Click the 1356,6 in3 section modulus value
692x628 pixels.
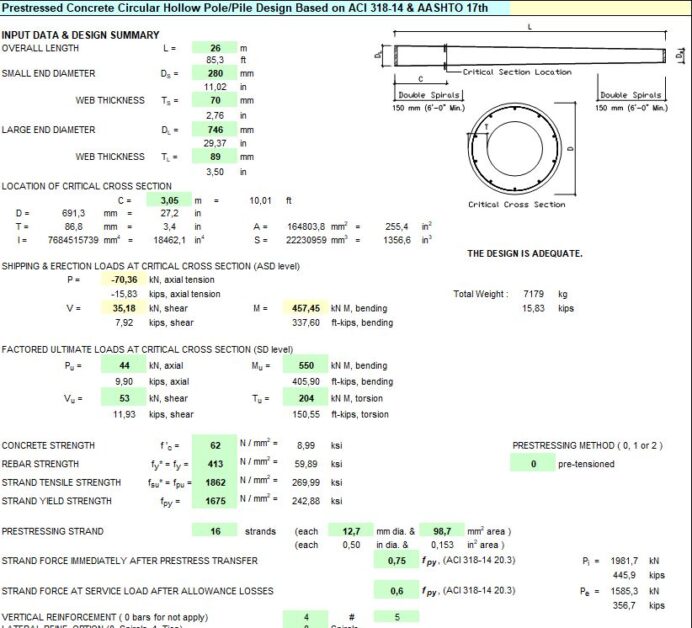coord(397,240)
